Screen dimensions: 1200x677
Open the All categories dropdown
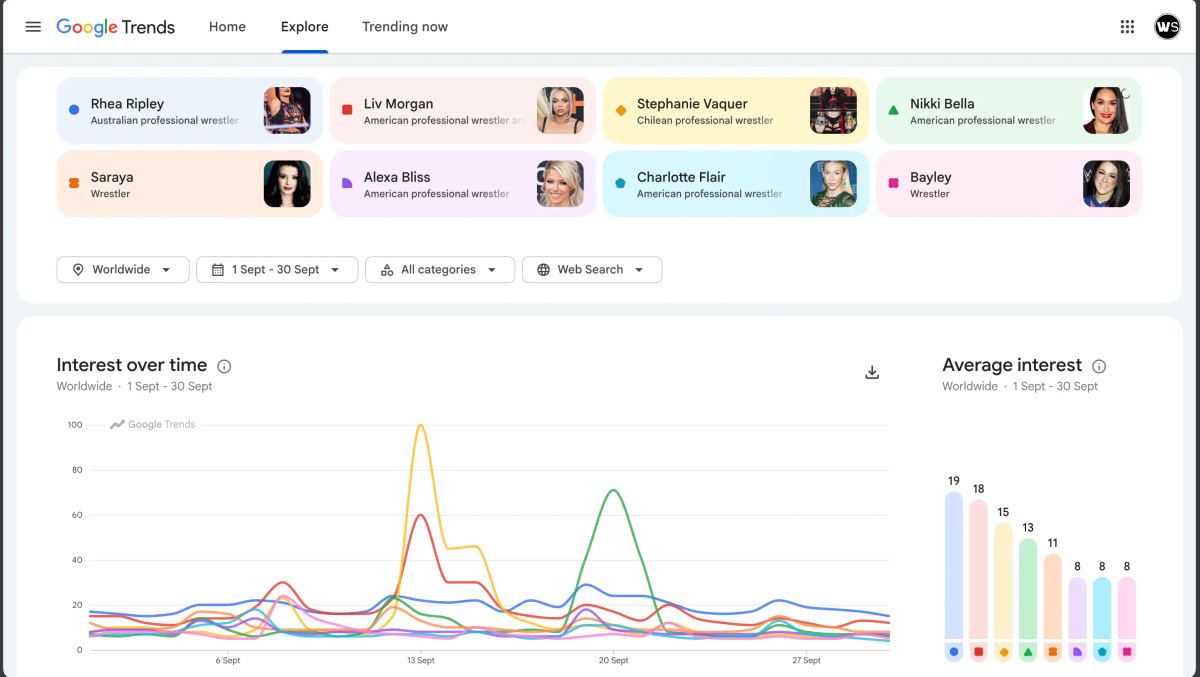pyautogui.click(x=440, y=270)
